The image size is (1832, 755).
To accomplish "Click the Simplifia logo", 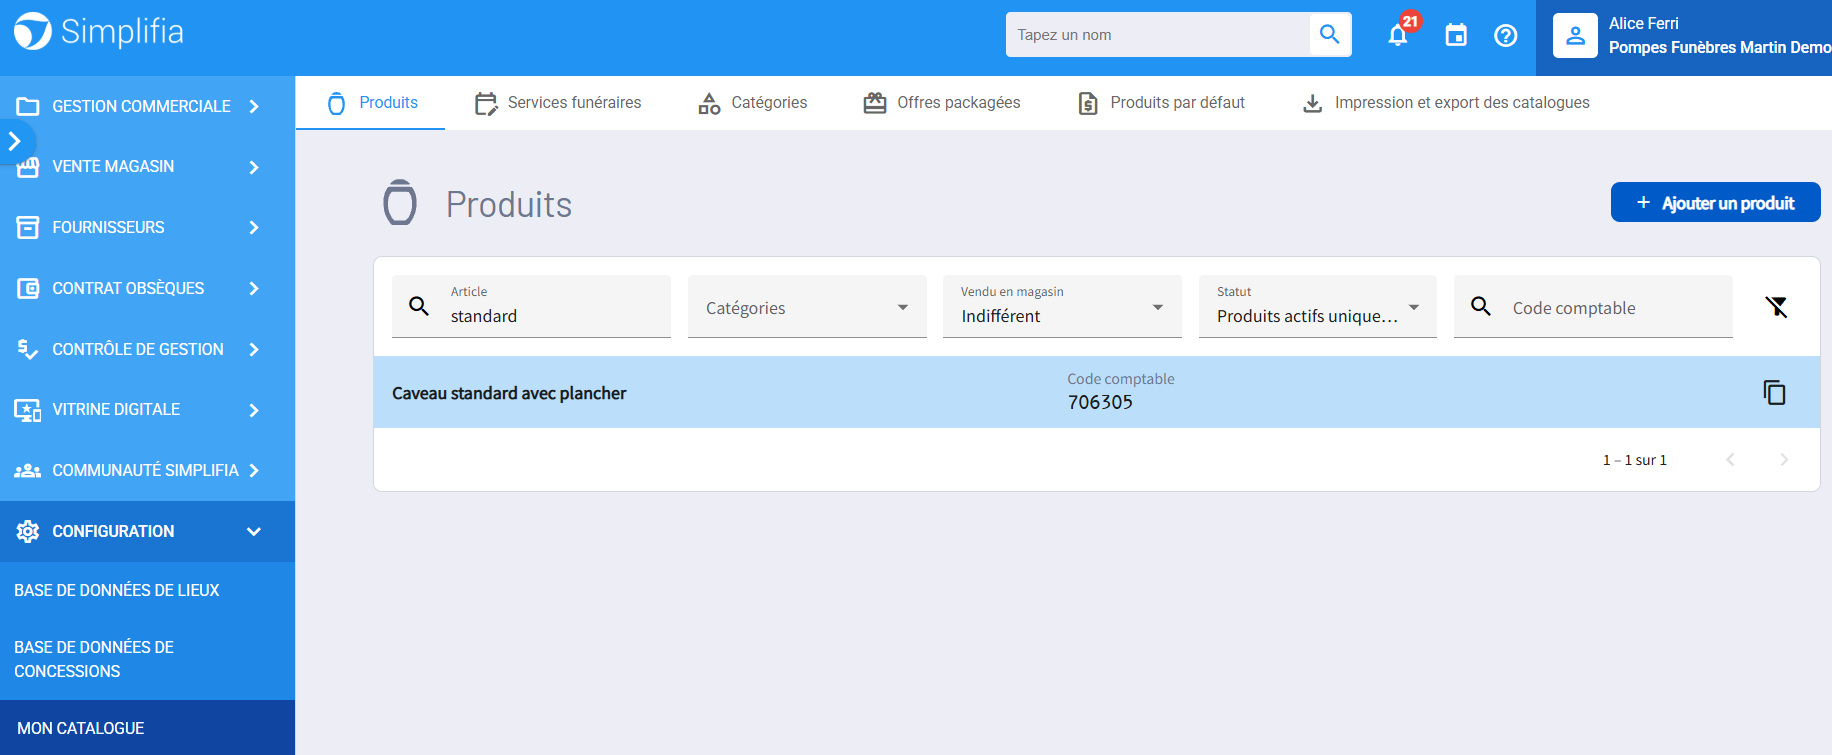I will click(x=98, y=32).
